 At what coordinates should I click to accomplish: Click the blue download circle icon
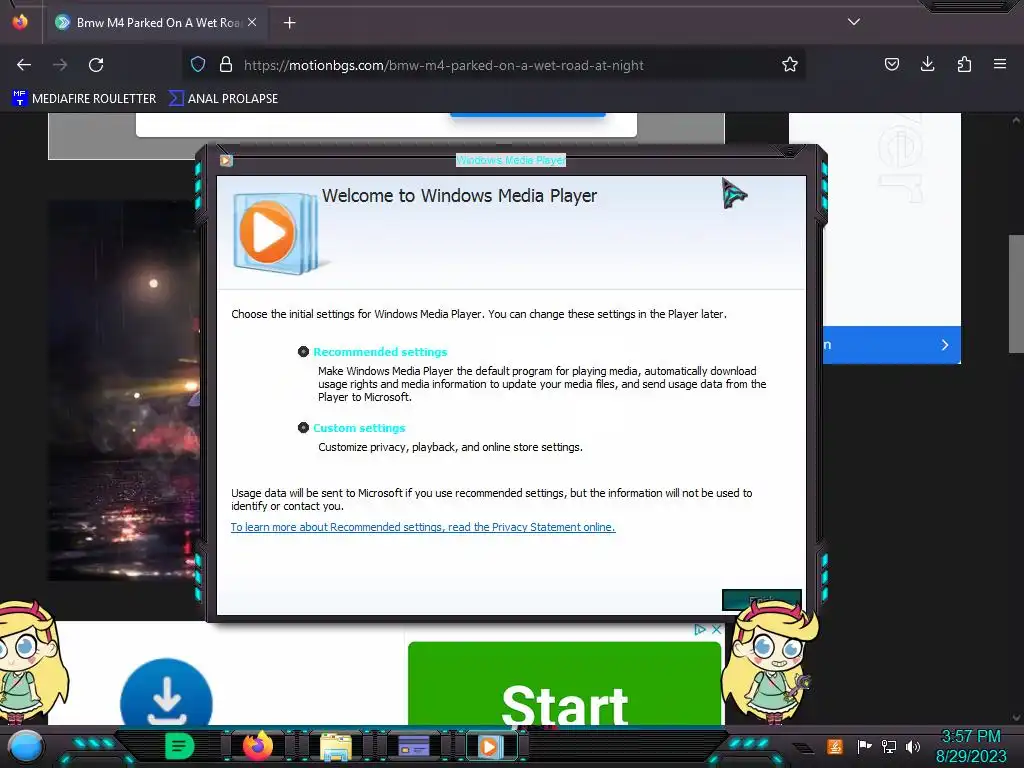pyautogui.click(x=167, y=694)
